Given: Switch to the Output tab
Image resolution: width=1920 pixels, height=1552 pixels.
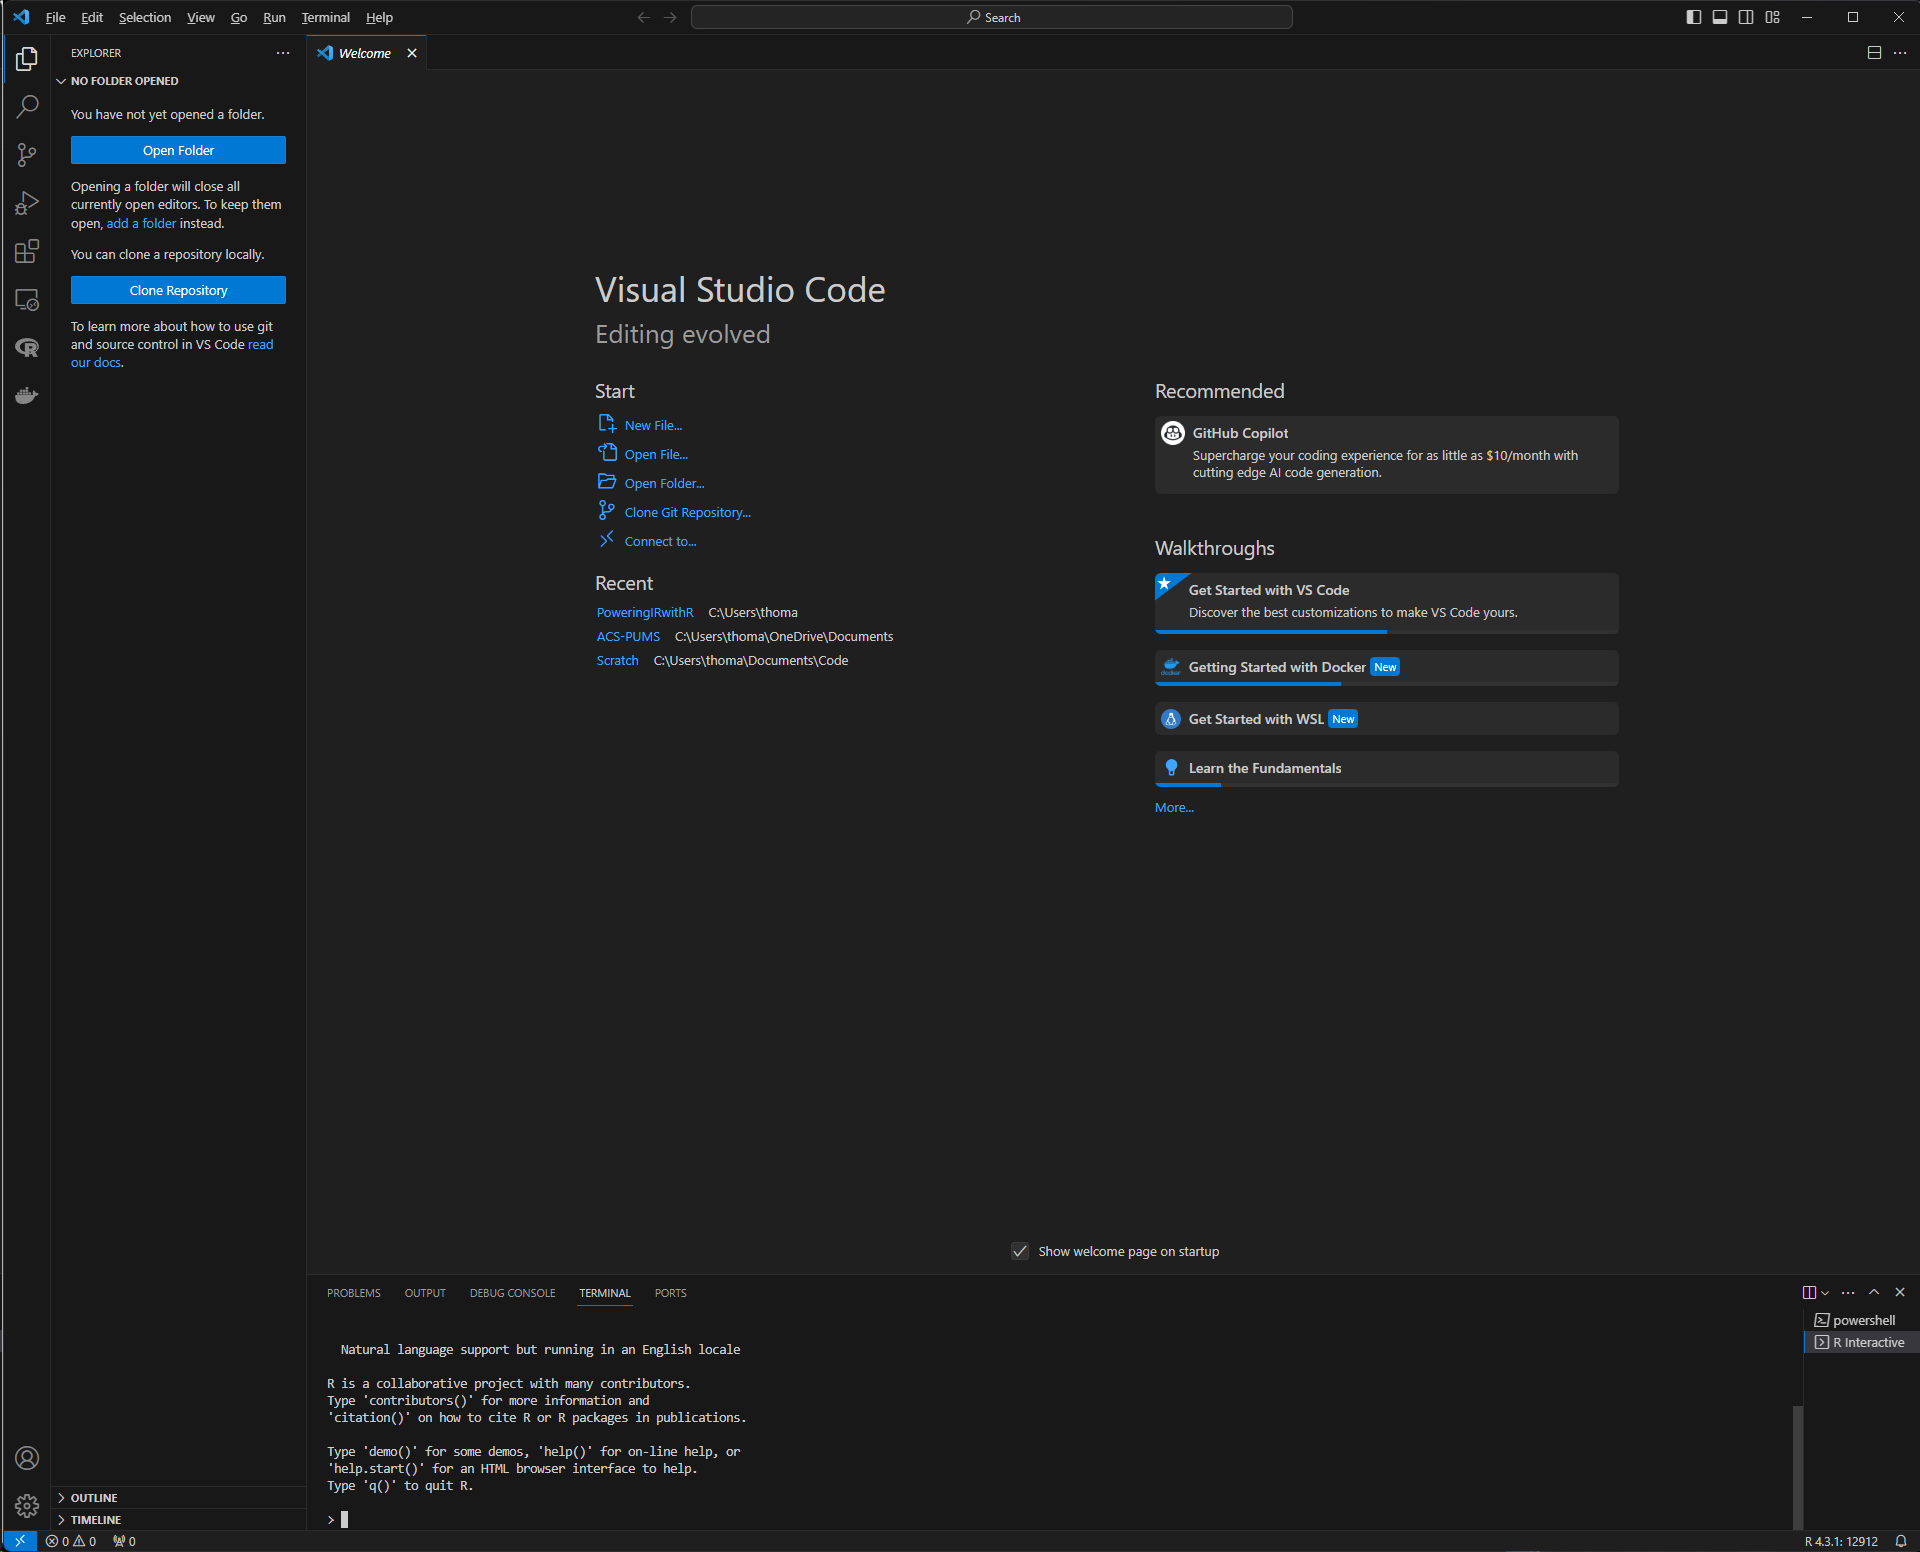Looking at the screenshot, I should (425, 1293).
